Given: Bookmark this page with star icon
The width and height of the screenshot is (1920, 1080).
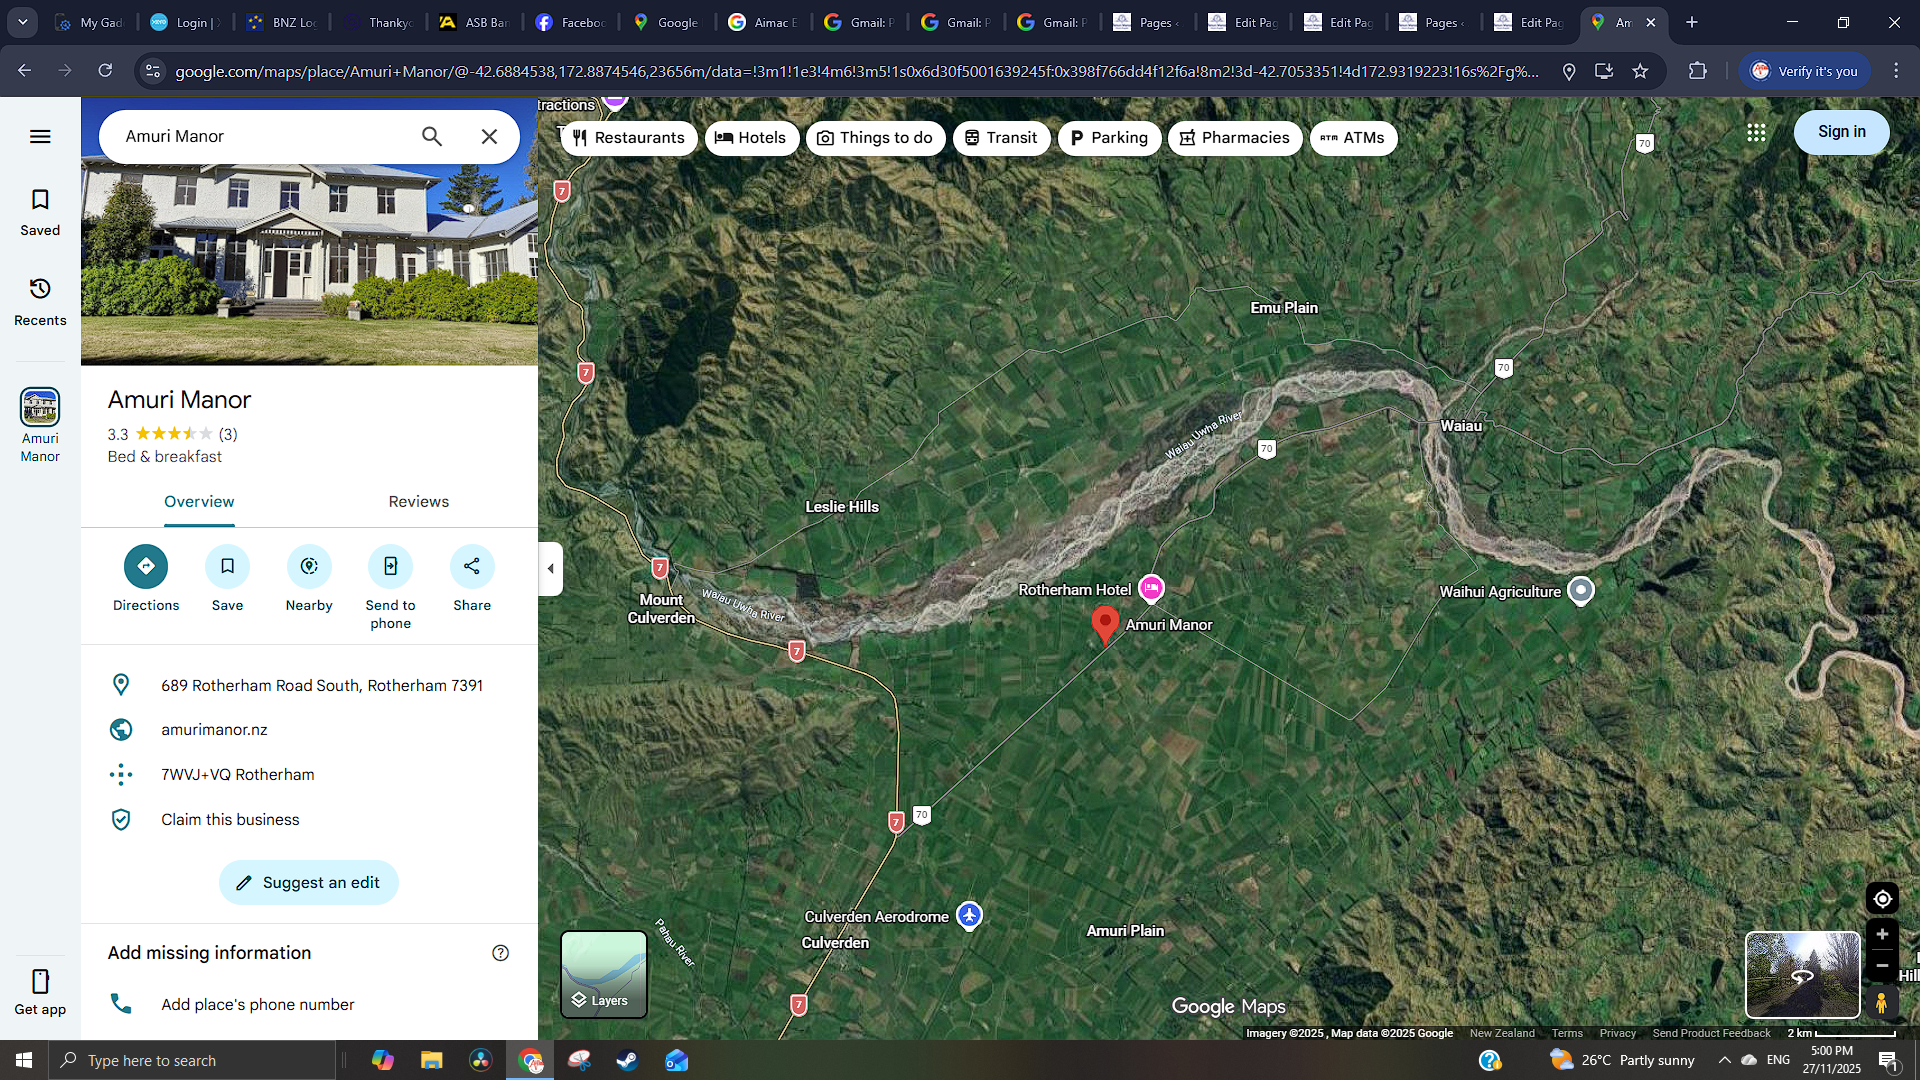Looking at the screenshot, I should [x=1640, y=71].
